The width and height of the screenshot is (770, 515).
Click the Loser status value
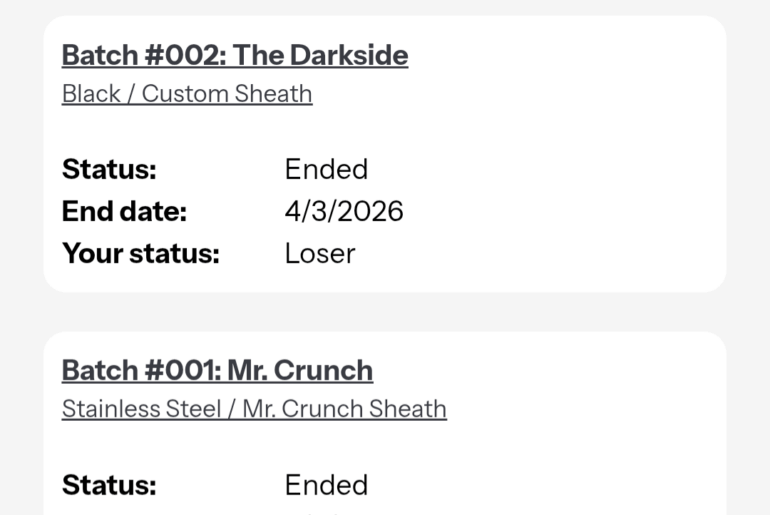click(320, 254)
